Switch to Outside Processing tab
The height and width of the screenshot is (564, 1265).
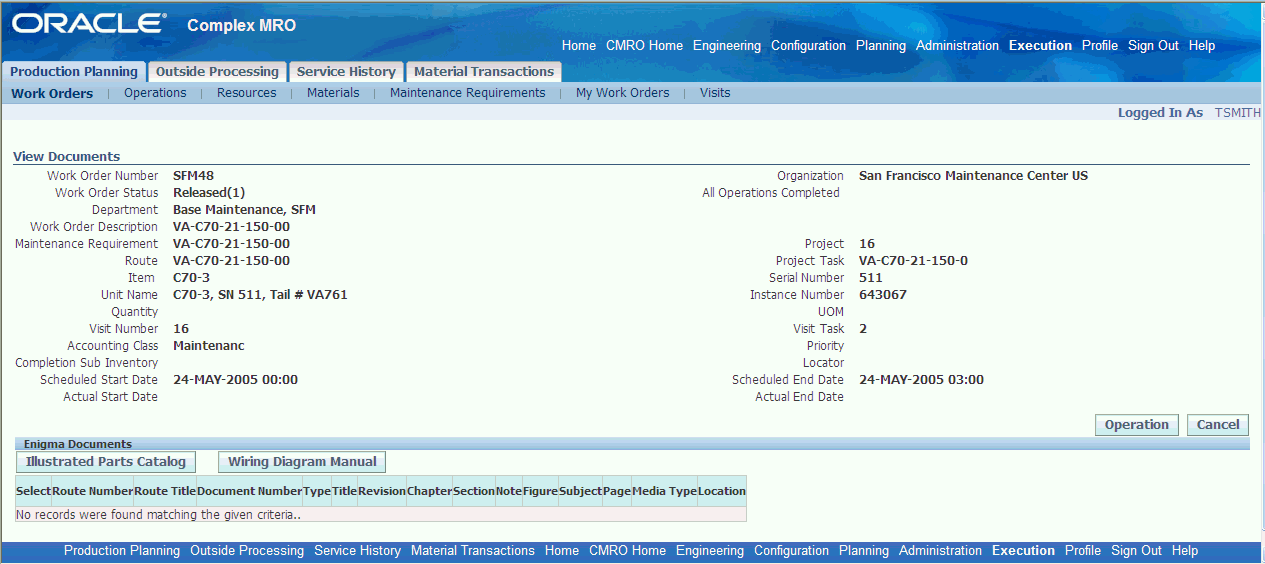[x=217, y=72]
